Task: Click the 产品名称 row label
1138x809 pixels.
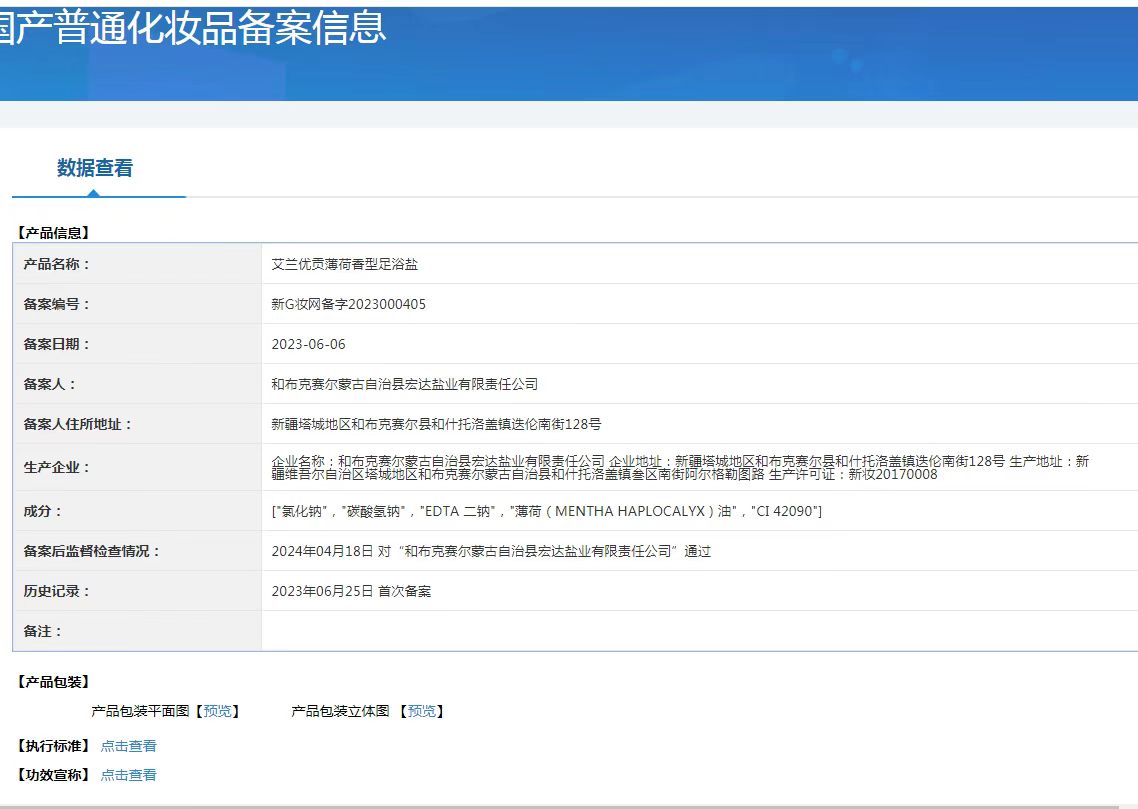Action: [x=56, y=264]
